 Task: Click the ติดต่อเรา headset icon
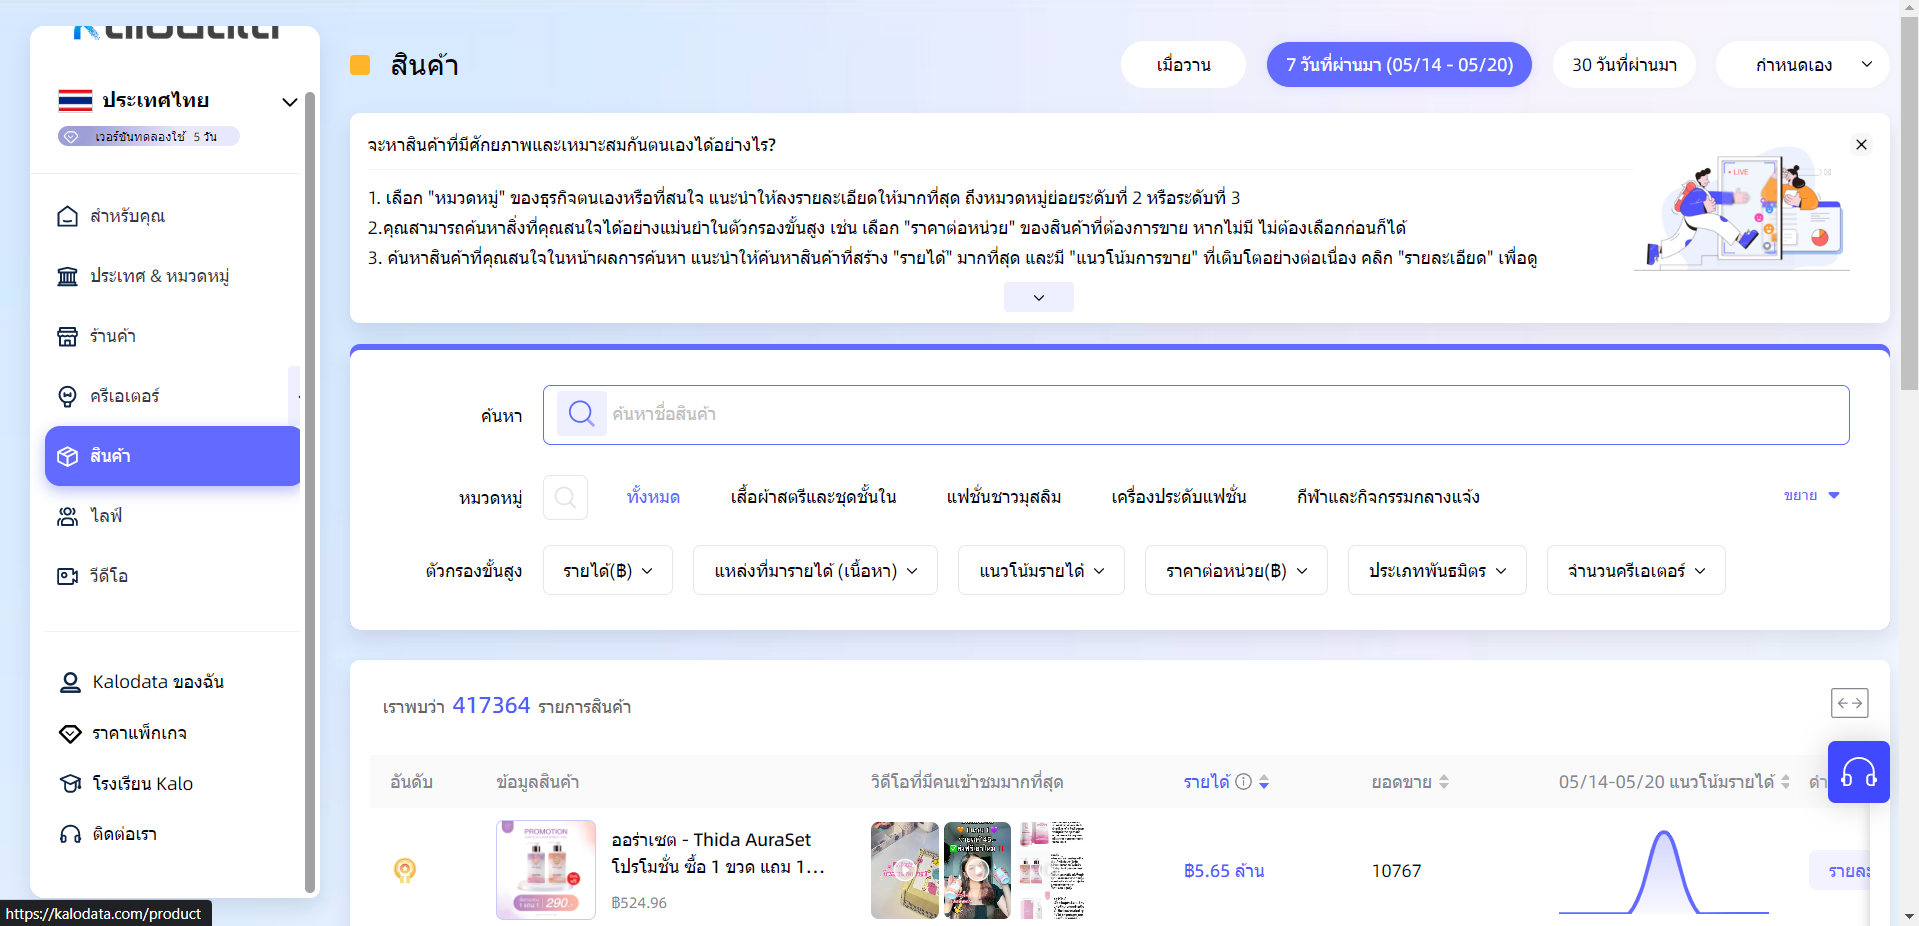67,834
